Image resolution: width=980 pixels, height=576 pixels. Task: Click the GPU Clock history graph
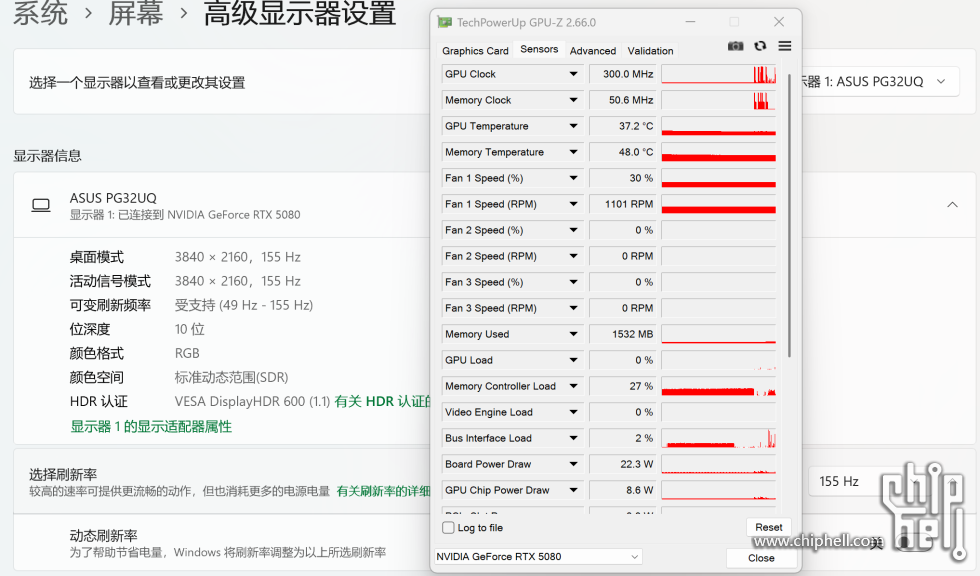click(719, 74)
